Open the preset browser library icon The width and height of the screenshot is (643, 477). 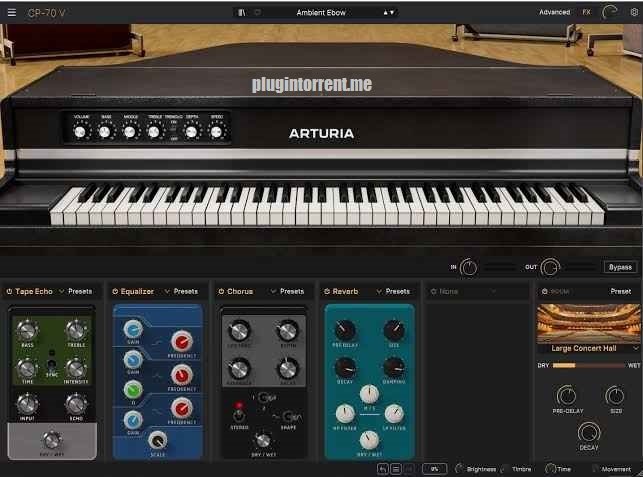point(242,13)
